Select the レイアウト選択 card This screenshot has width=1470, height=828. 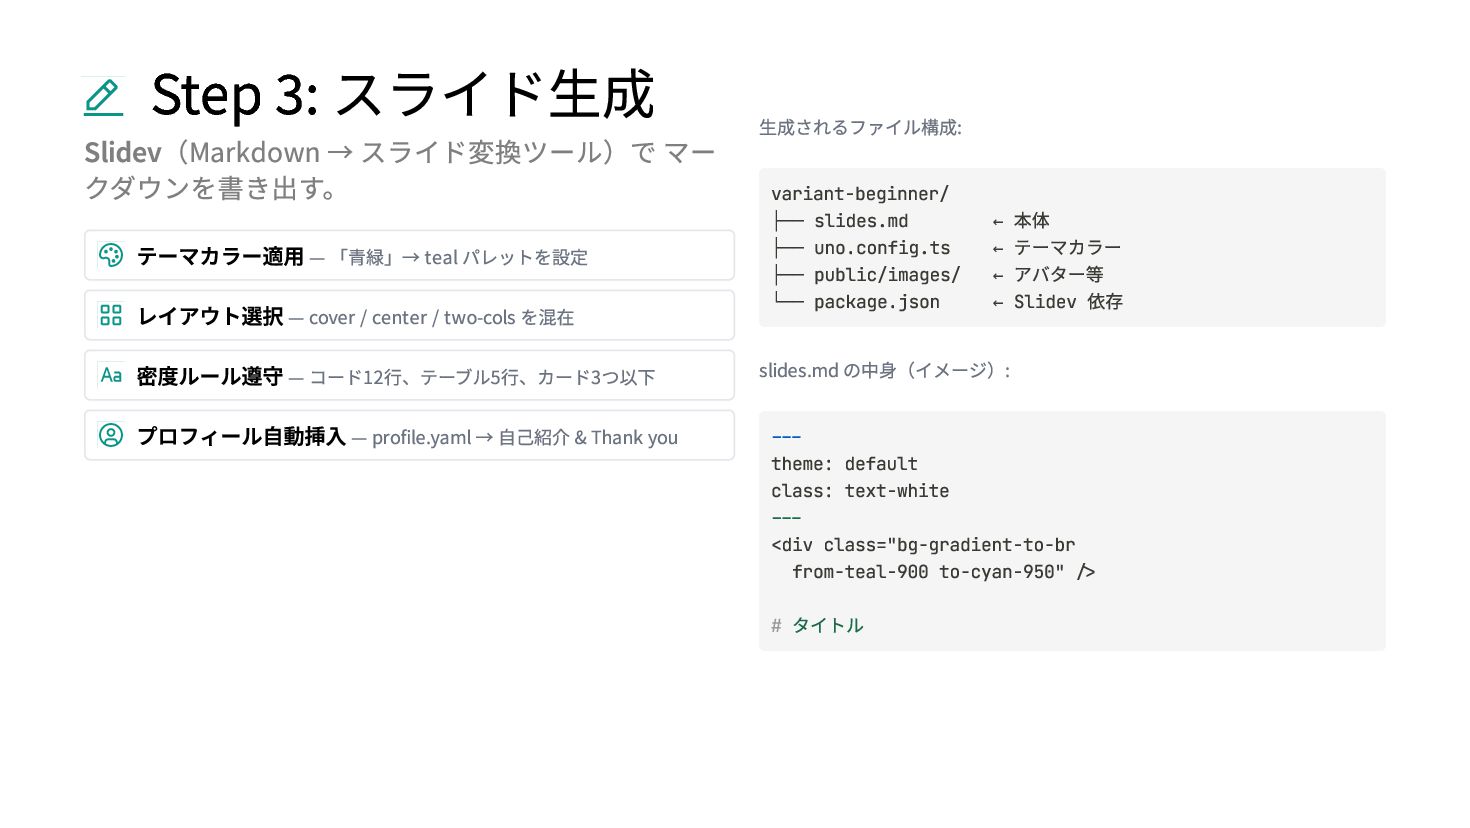[410, 315]
